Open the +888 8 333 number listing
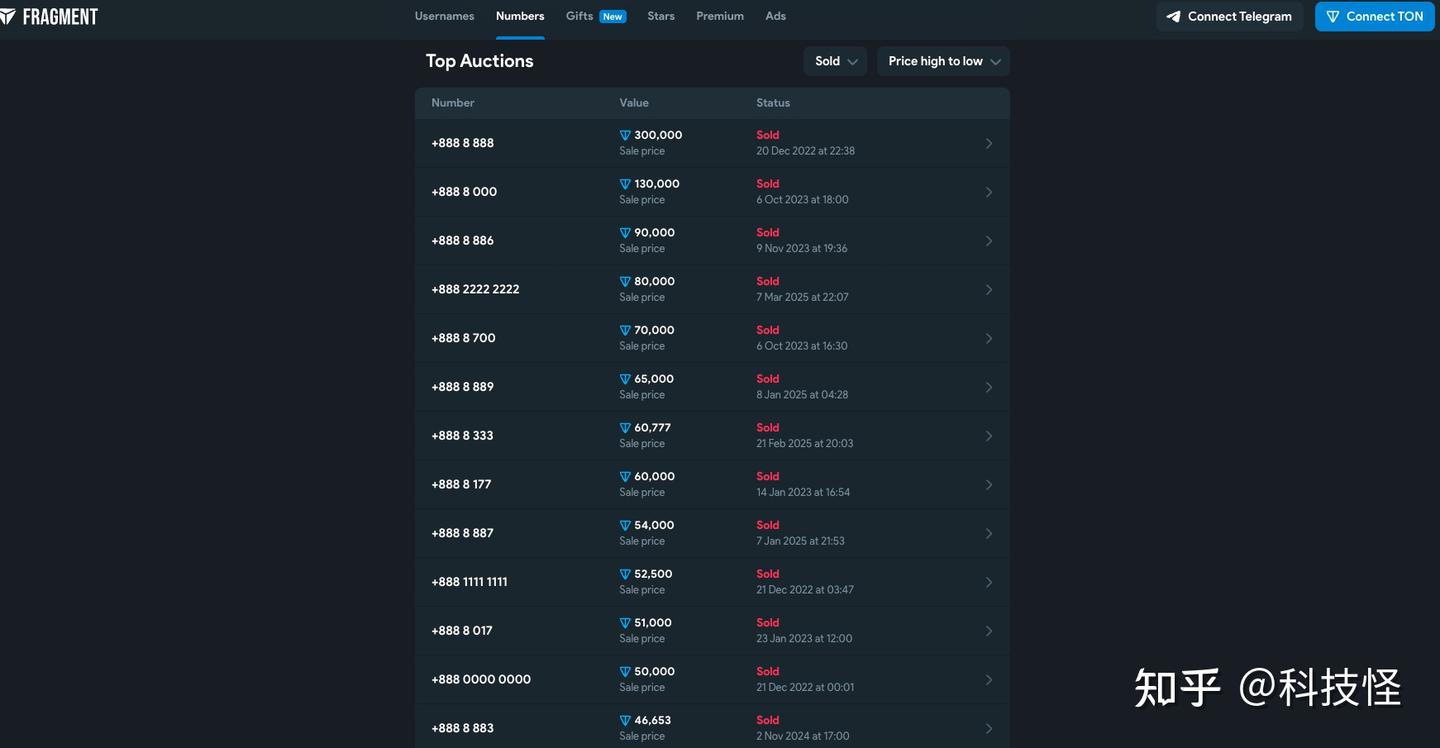The width and height of the screenshot is (1440, 748). pos(462,436)
